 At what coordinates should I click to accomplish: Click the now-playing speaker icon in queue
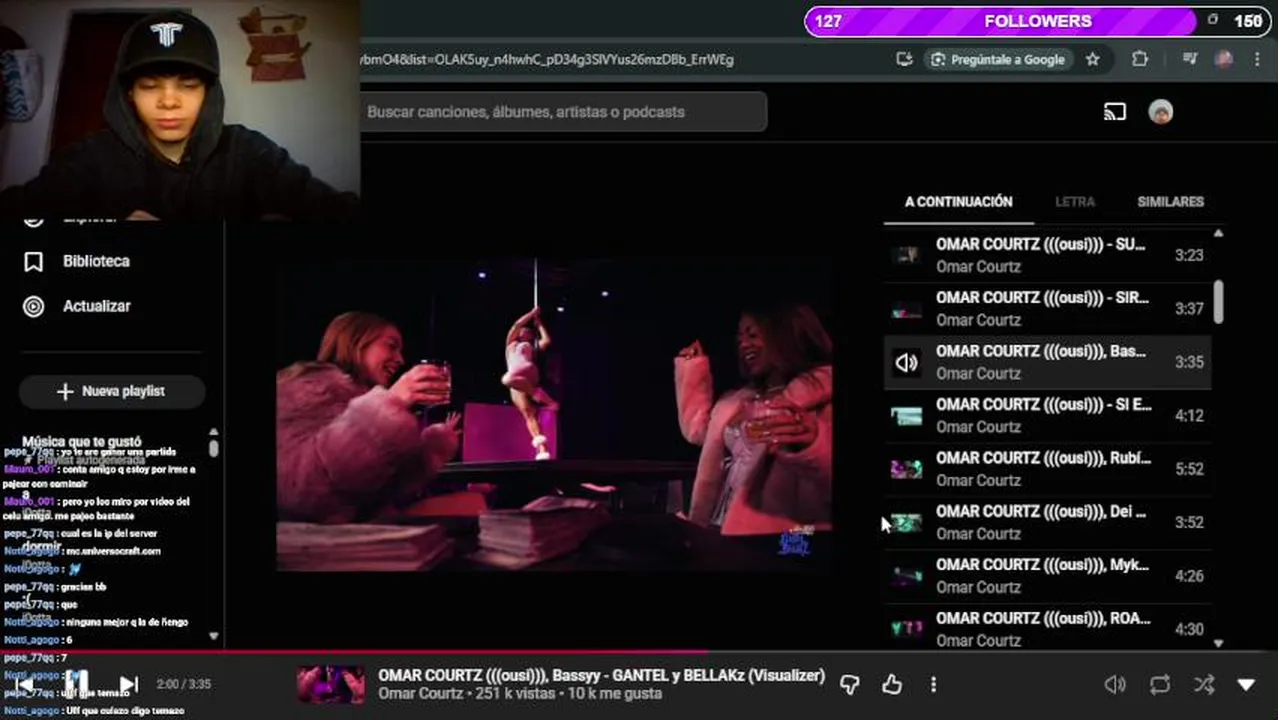pyautogui.click(x=906, y=362)
